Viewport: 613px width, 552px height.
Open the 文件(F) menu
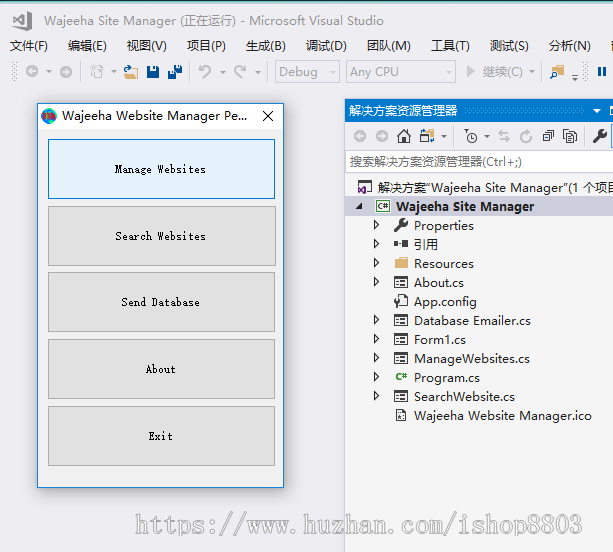click(29, 46)
